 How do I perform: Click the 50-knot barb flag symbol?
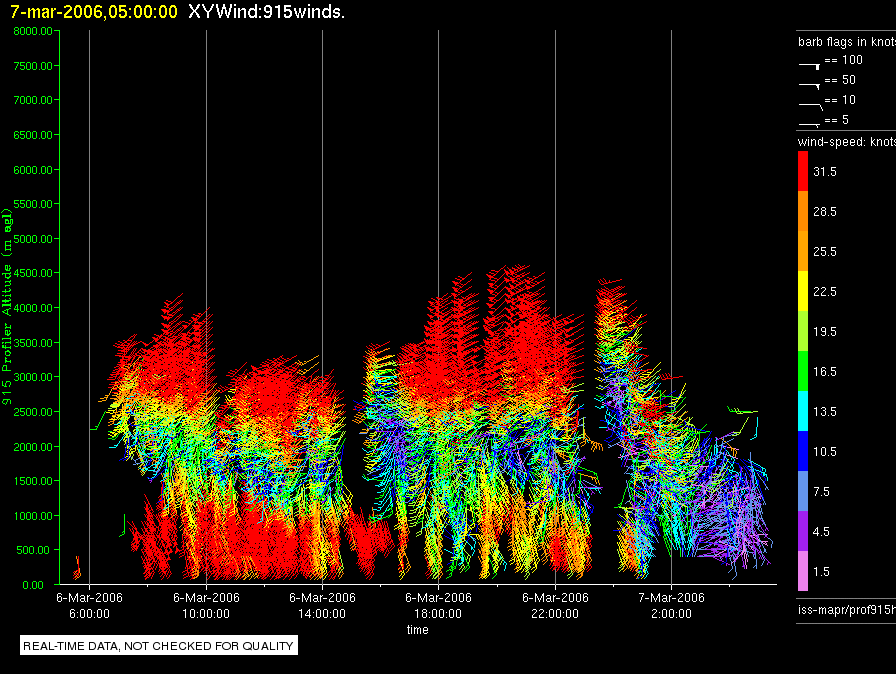[810, 86]
